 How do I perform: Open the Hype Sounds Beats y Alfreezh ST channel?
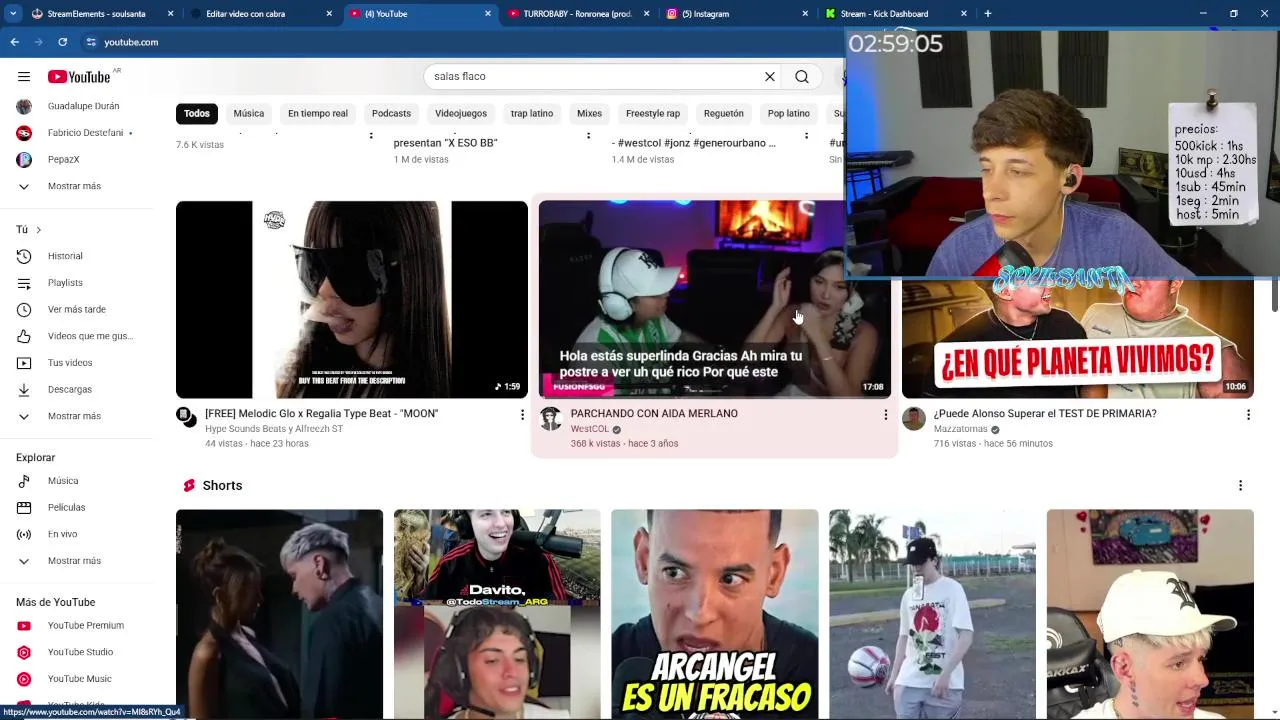pyautogui.click(x=274, y=429)
